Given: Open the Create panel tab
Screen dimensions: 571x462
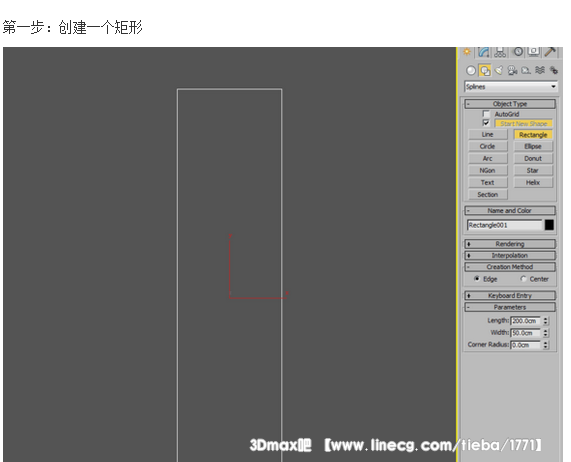Looking at the screenshot, I should click(467, 52).
